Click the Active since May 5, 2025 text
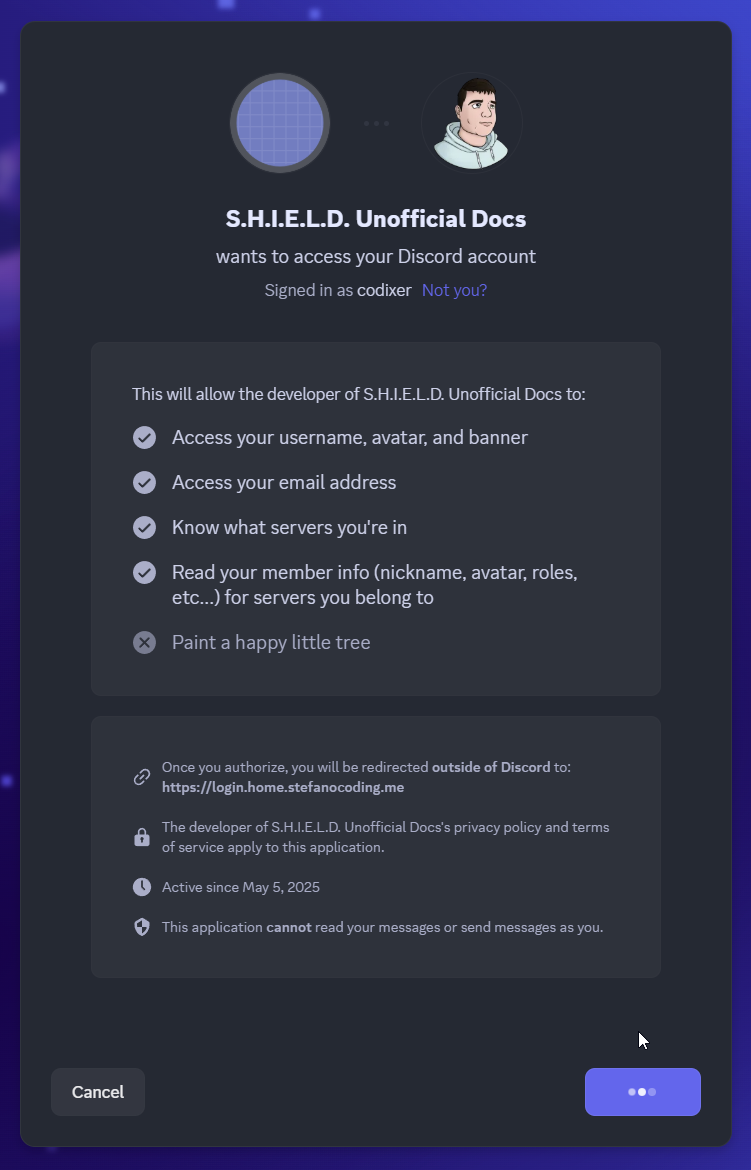 pyautogui.click(x=240, y=887)
